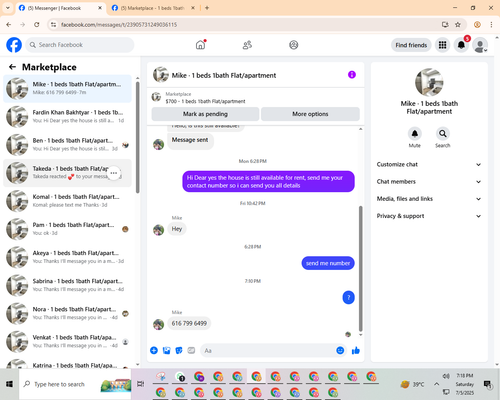The height and width of the screenshot is (400, 500).
Task: Go back in browser history
Action: [x=9, y=24]
